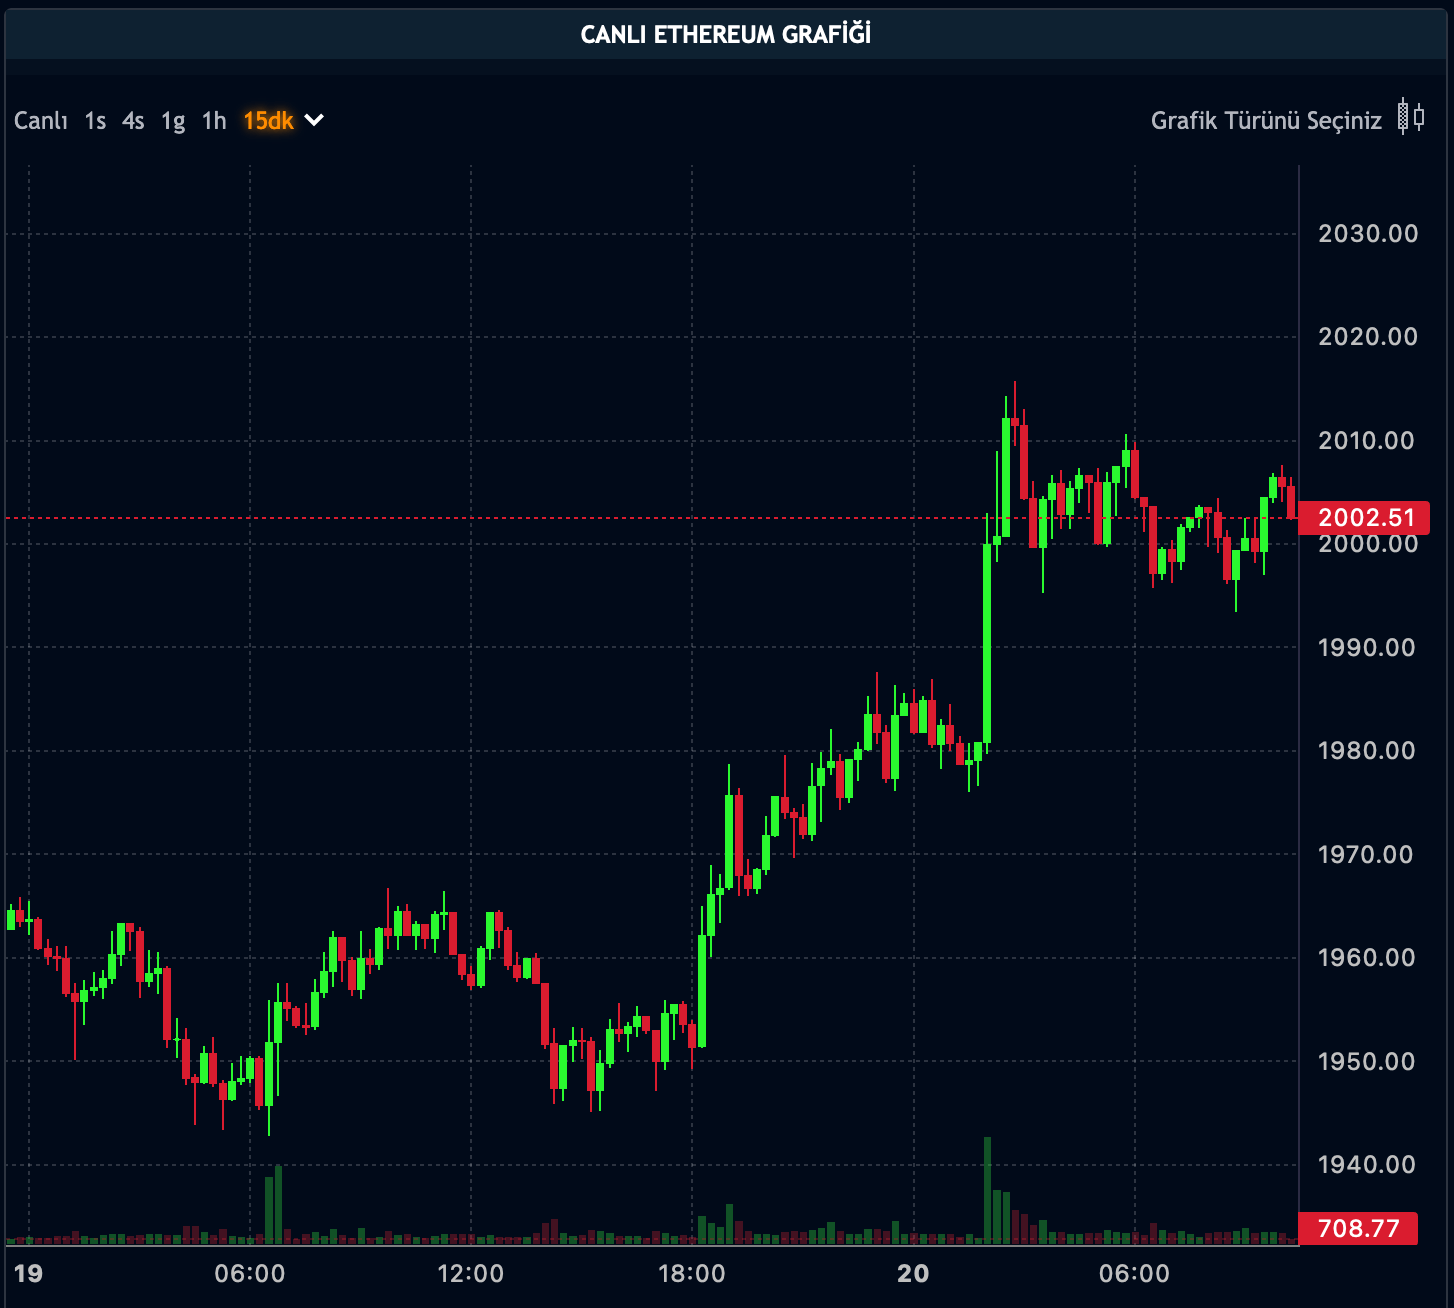Switch the chart to 1s interval
The width and height of the screenshot is (1454, 1308).
95,121
